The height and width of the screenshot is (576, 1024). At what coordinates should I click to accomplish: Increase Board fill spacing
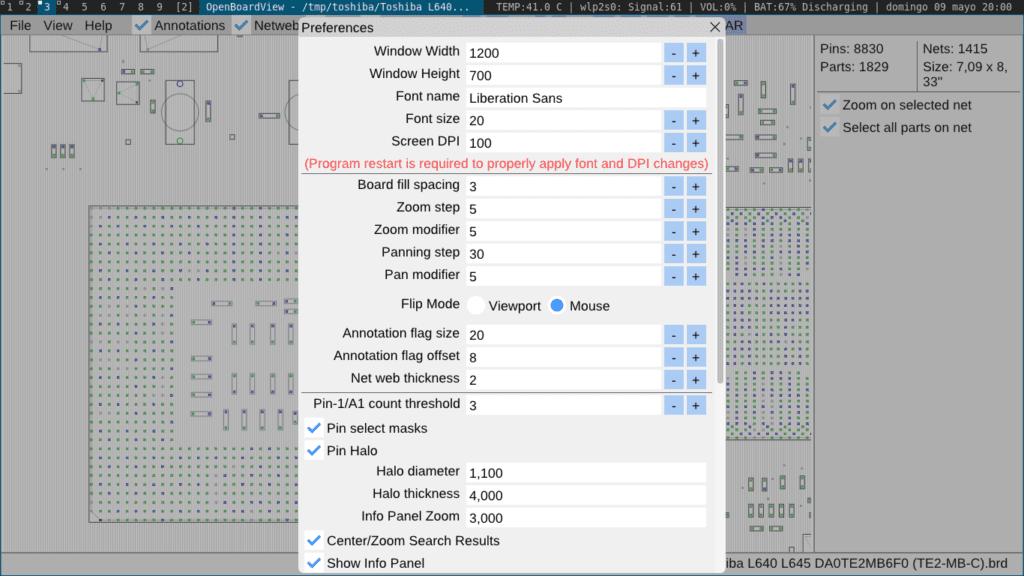pyautogui.click(x=696, y=187)
